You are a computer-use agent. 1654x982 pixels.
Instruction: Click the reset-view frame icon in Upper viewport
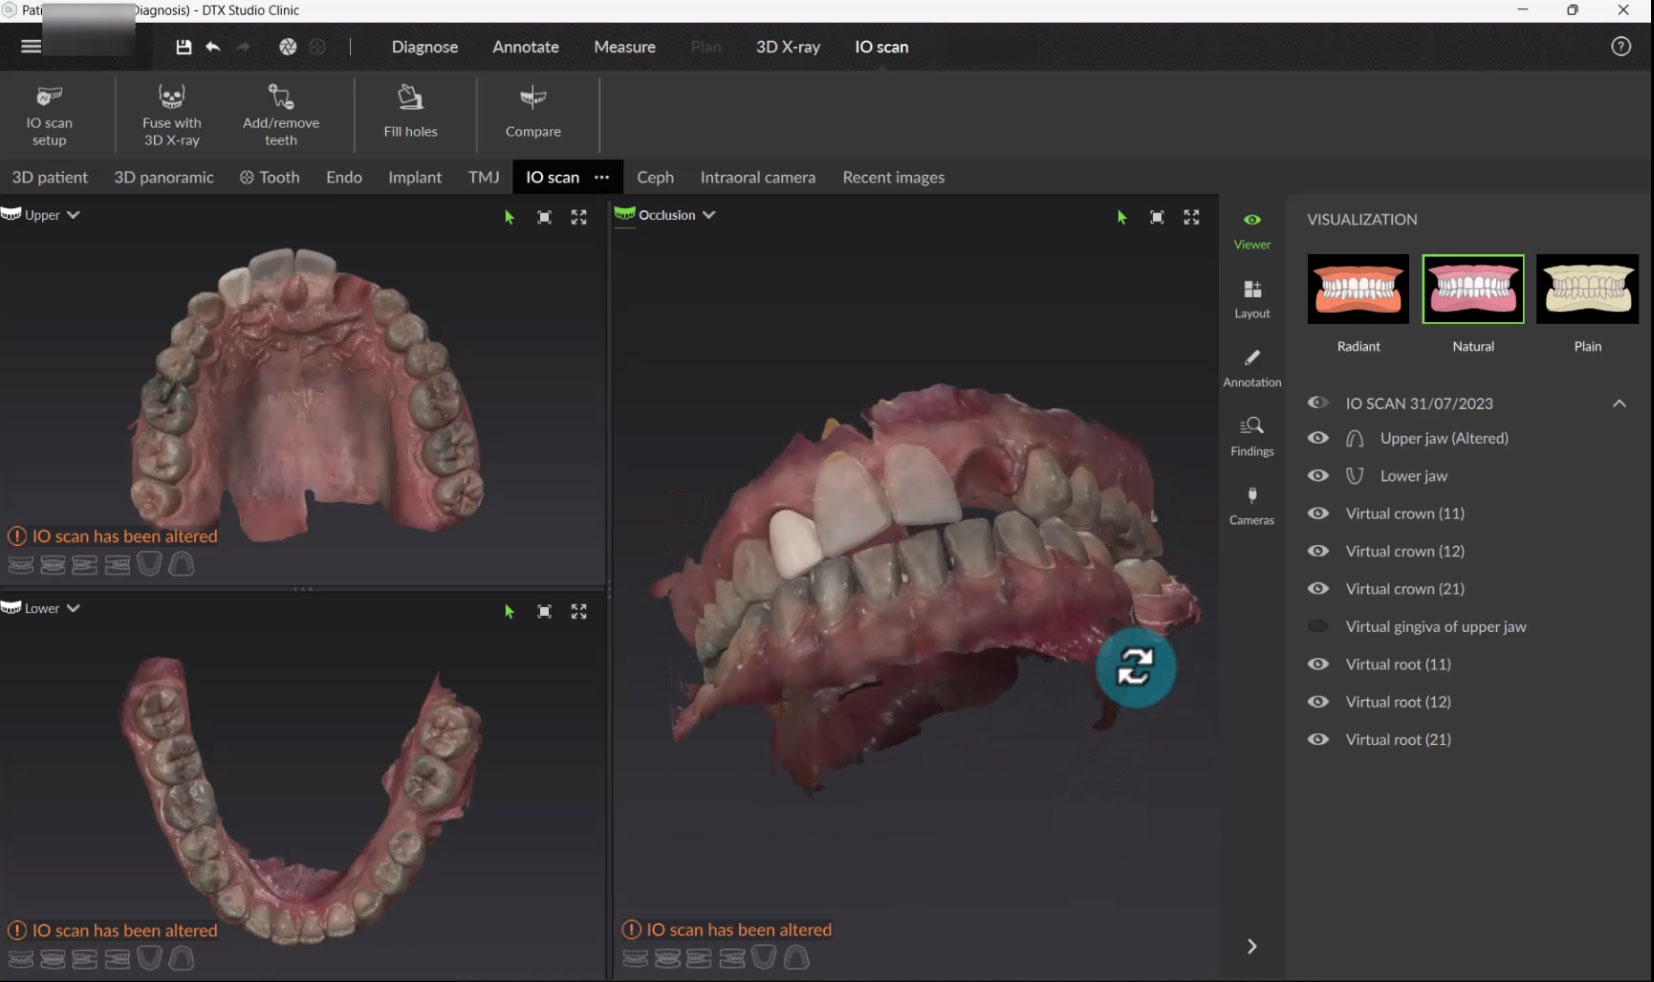pyautogui.click(x=544, y=217)
